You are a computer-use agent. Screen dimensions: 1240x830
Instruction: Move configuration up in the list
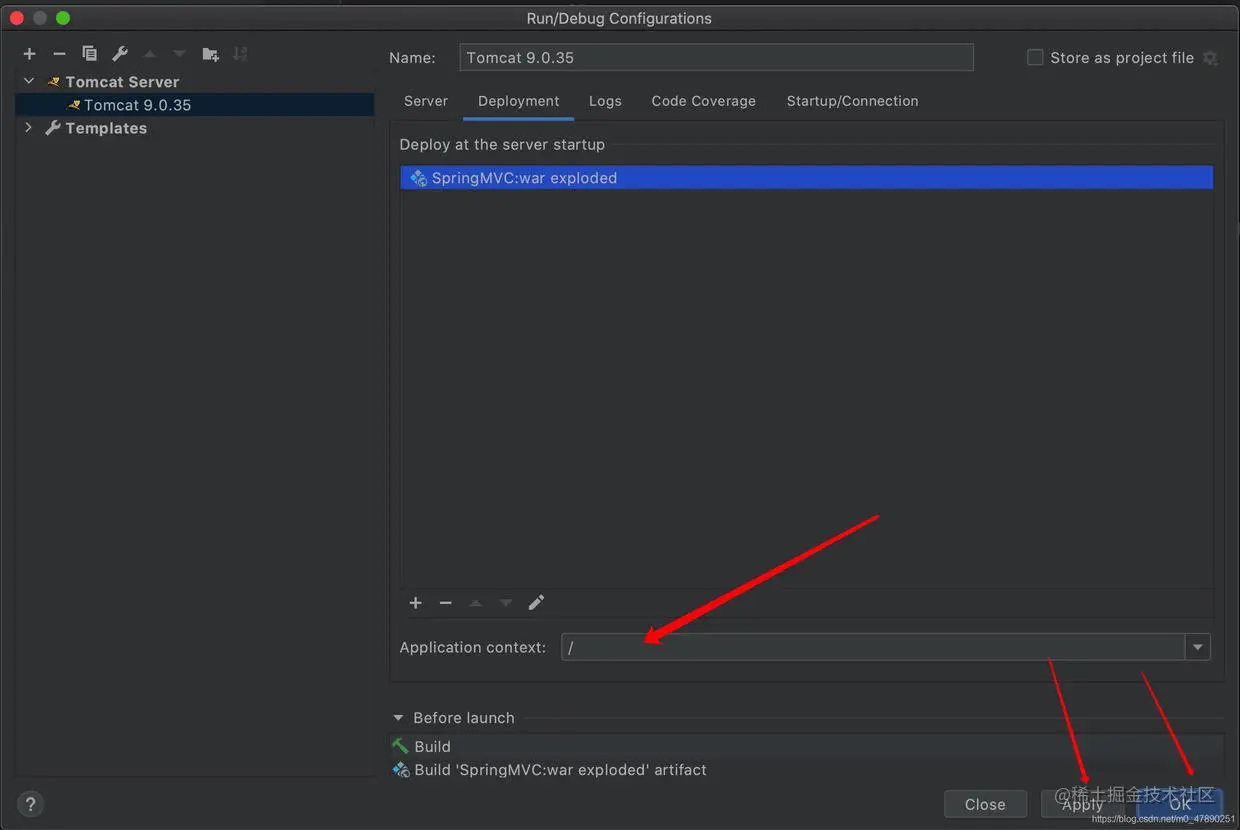[149, 54]
